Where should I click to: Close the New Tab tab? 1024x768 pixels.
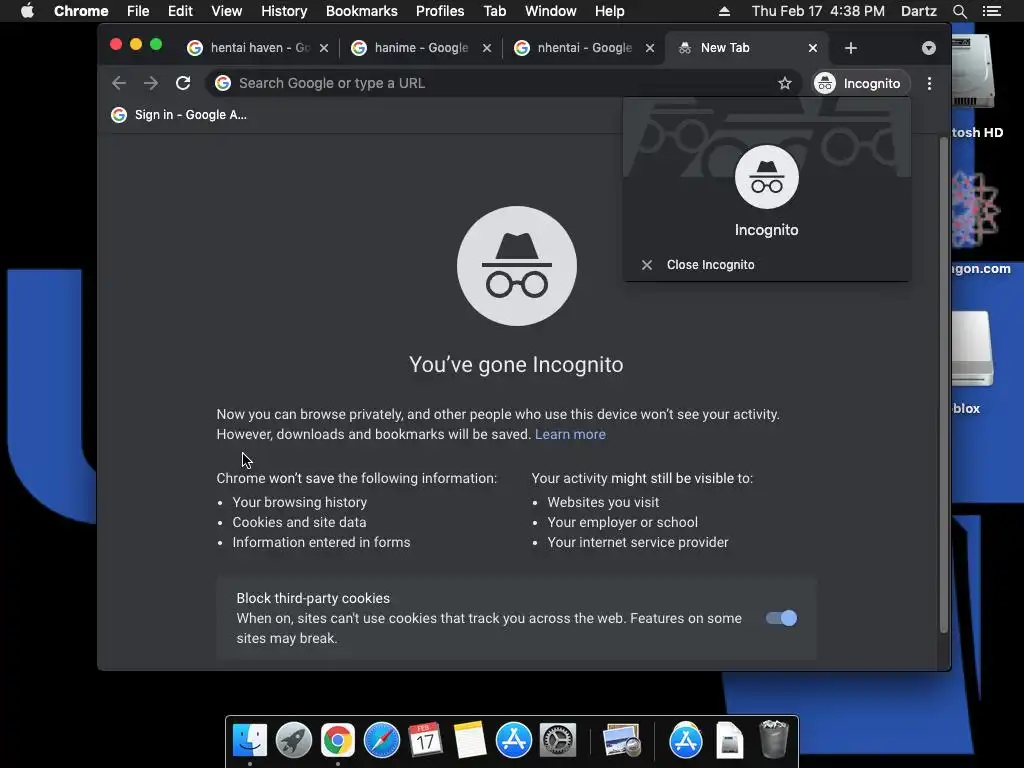point(812,48)
